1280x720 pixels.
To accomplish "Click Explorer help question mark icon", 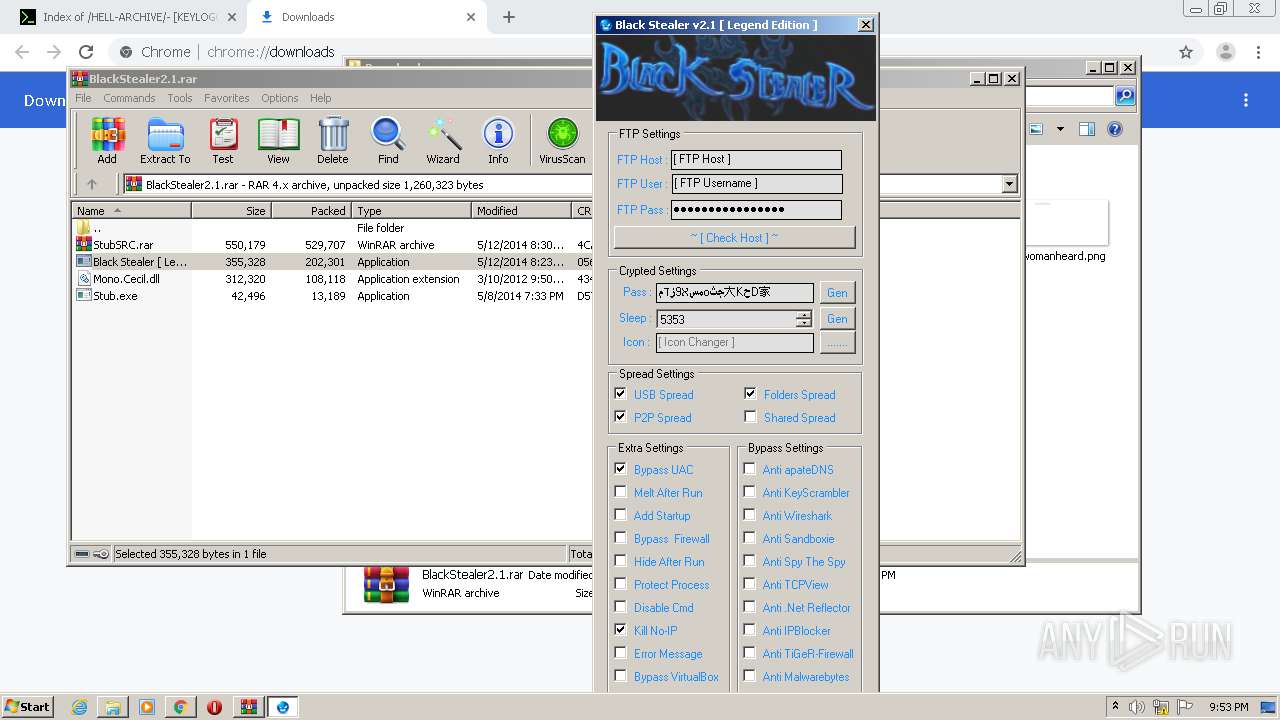I will (1115, 129).
